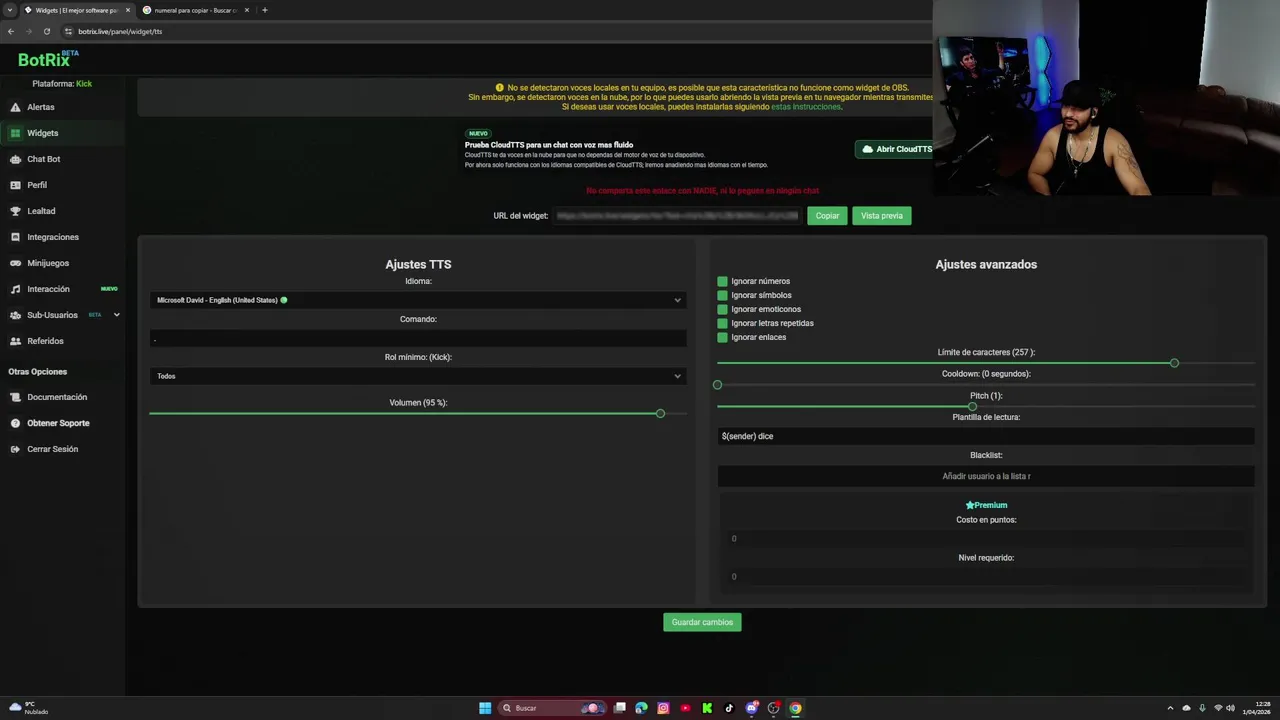
Task: Open YouTube from the taskbar
Action: point(685,708)
